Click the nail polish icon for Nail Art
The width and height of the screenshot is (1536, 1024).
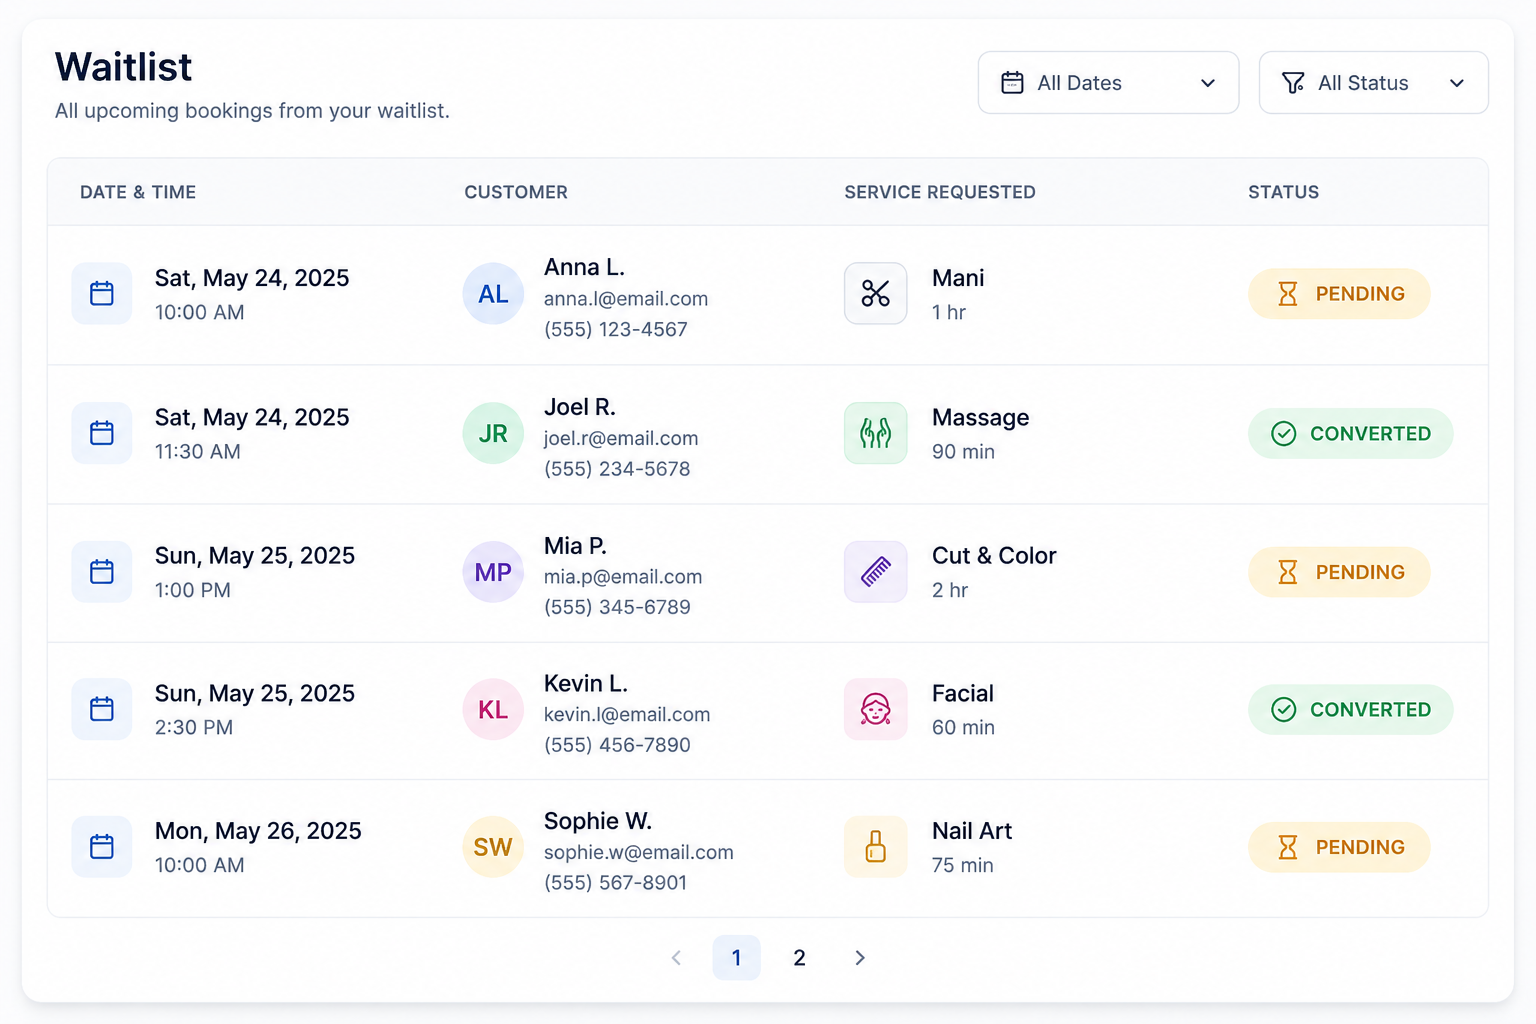click(875, 847)
